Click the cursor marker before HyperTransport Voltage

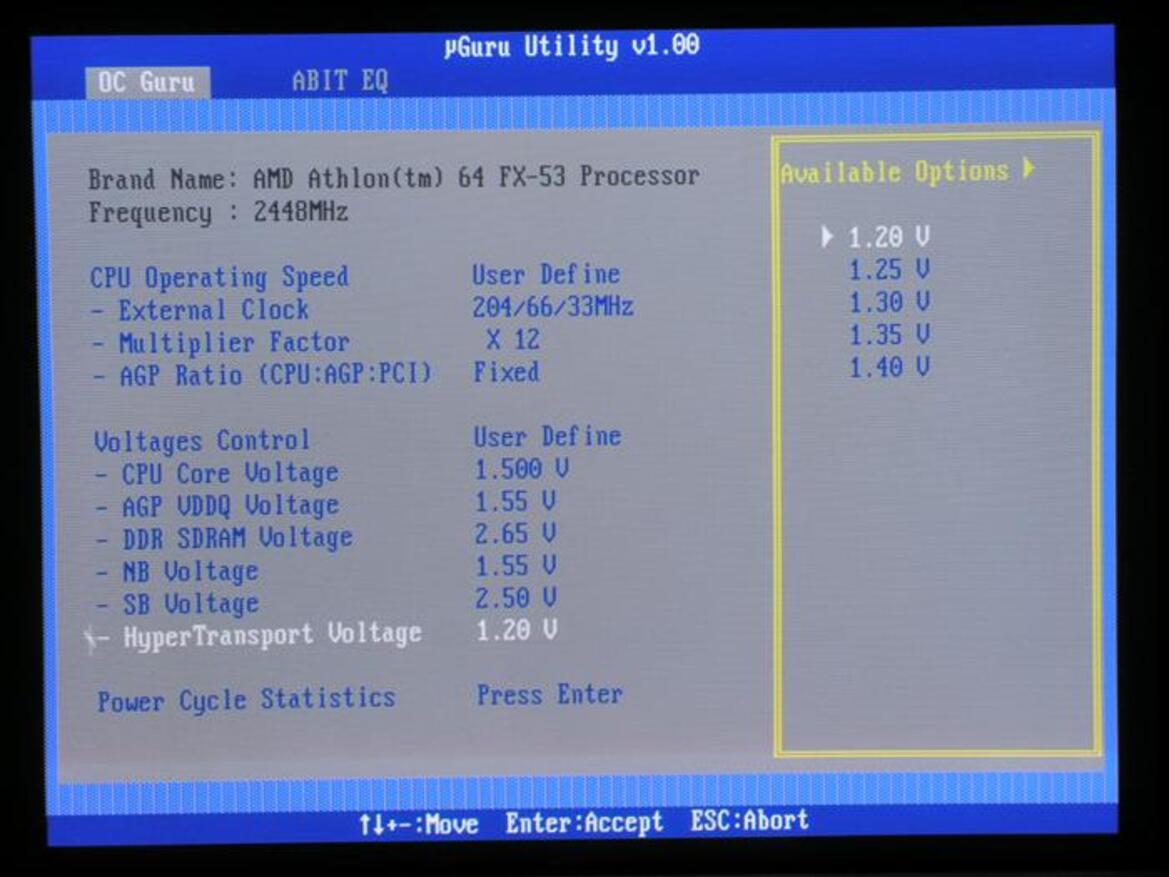point(91,638)
